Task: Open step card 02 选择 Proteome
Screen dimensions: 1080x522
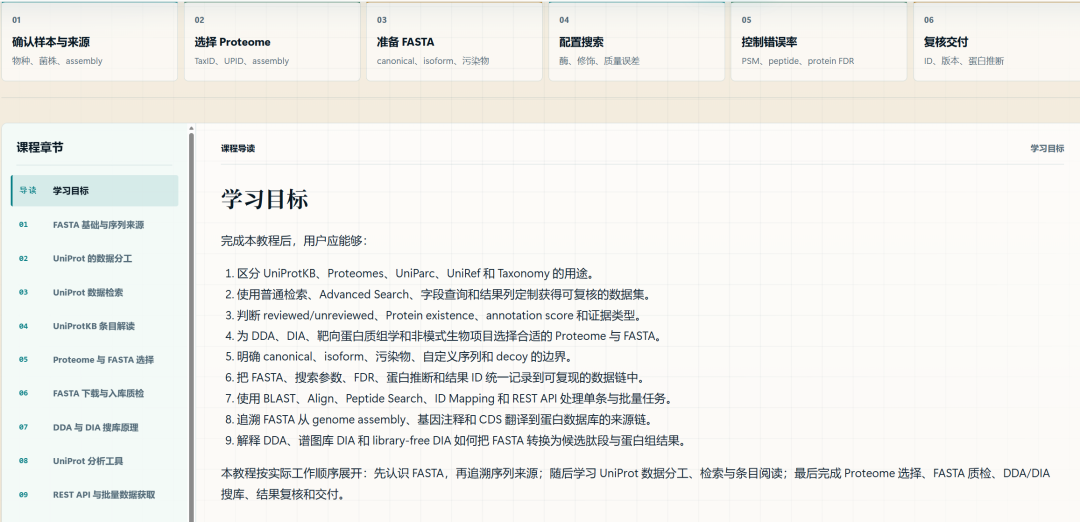Action: pos(272,41)
